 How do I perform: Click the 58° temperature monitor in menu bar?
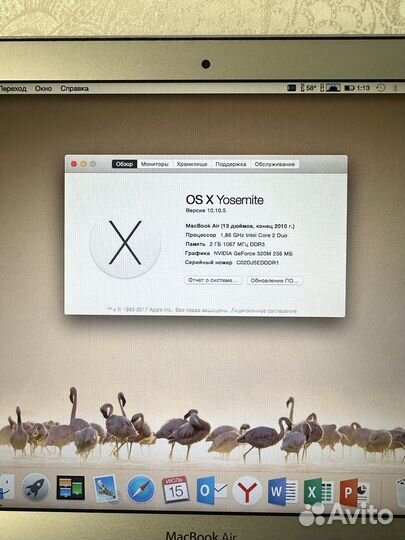[x=308, y=88]
